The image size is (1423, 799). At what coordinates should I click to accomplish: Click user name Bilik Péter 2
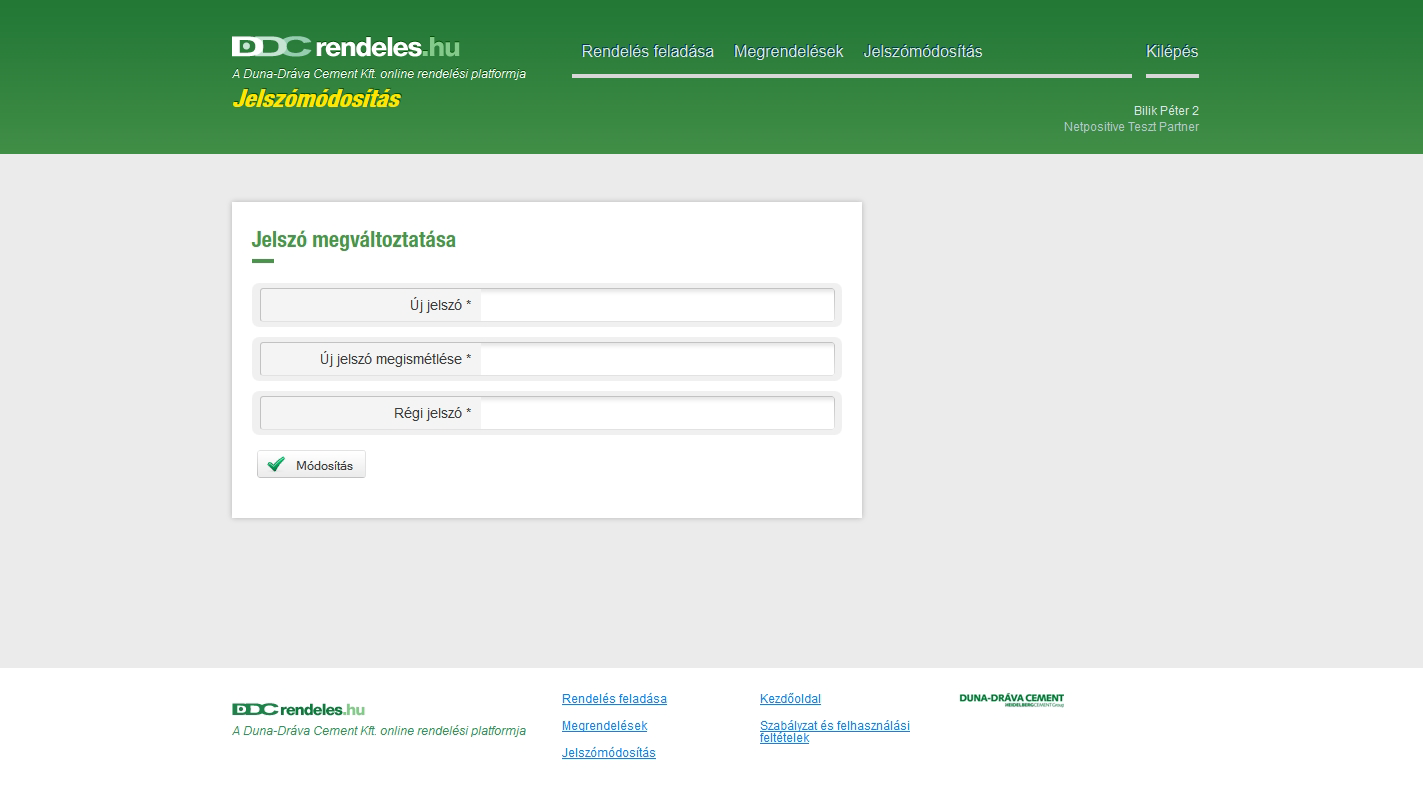(1166, 111)
